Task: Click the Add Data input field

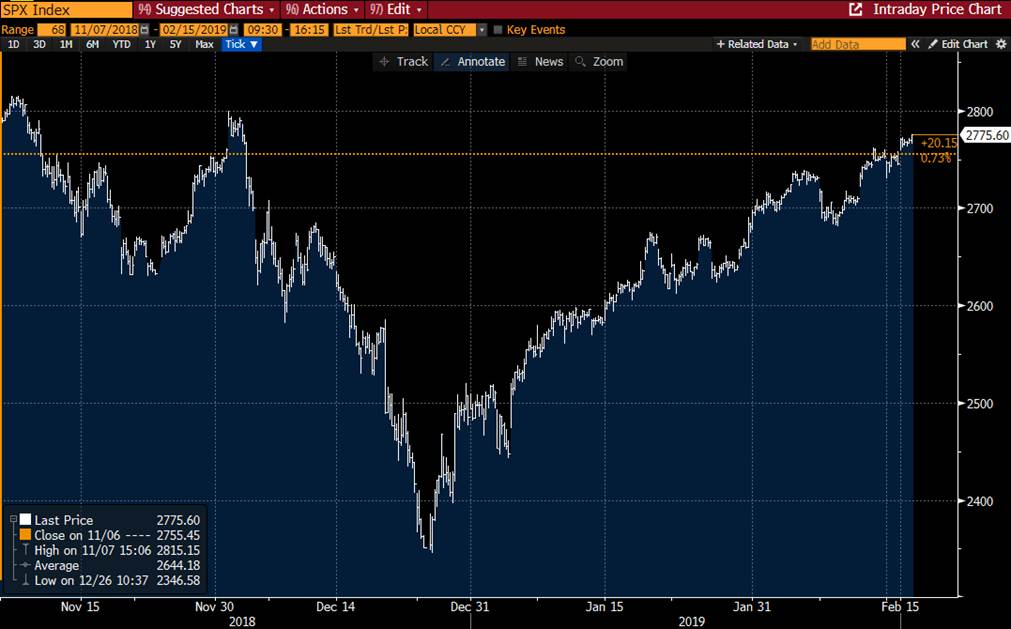Action: [x=857, y=45]
